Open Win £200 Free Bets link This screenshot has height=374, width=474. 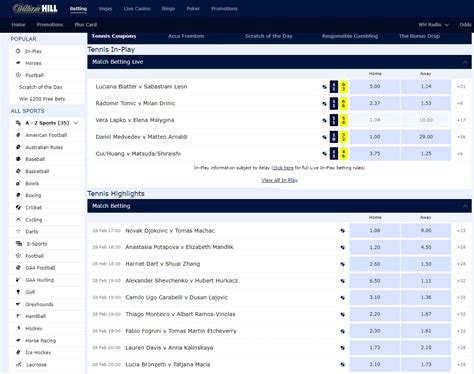coord(42,99)
